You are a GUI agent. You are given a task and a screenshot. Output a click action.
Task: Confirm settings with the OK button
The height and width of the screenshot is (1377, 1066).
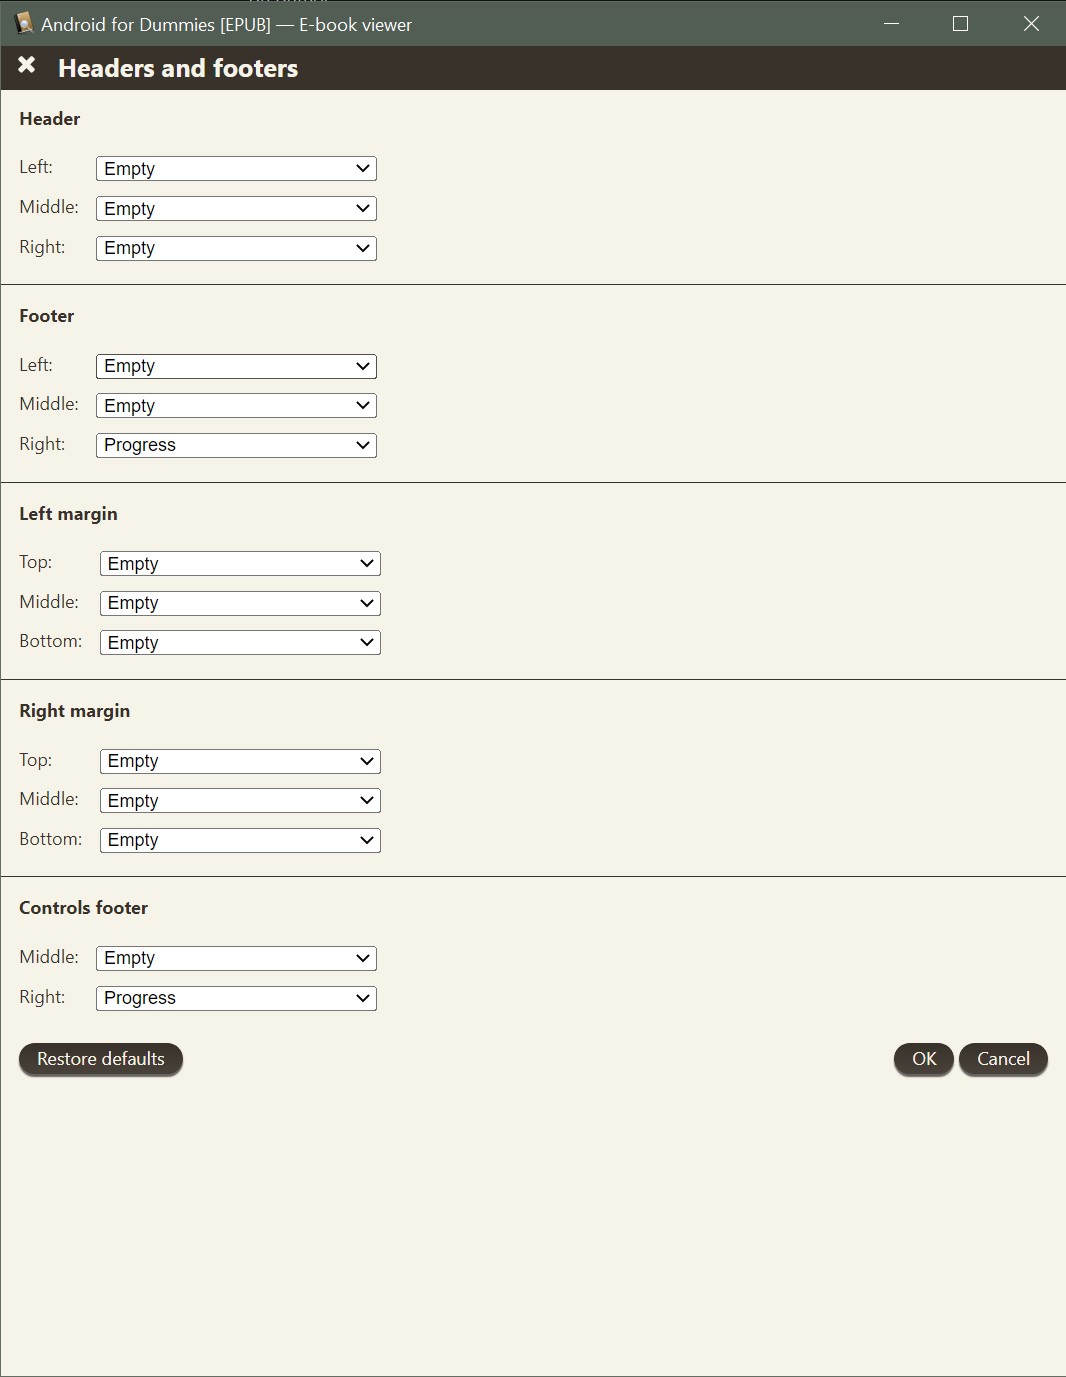924,1059
